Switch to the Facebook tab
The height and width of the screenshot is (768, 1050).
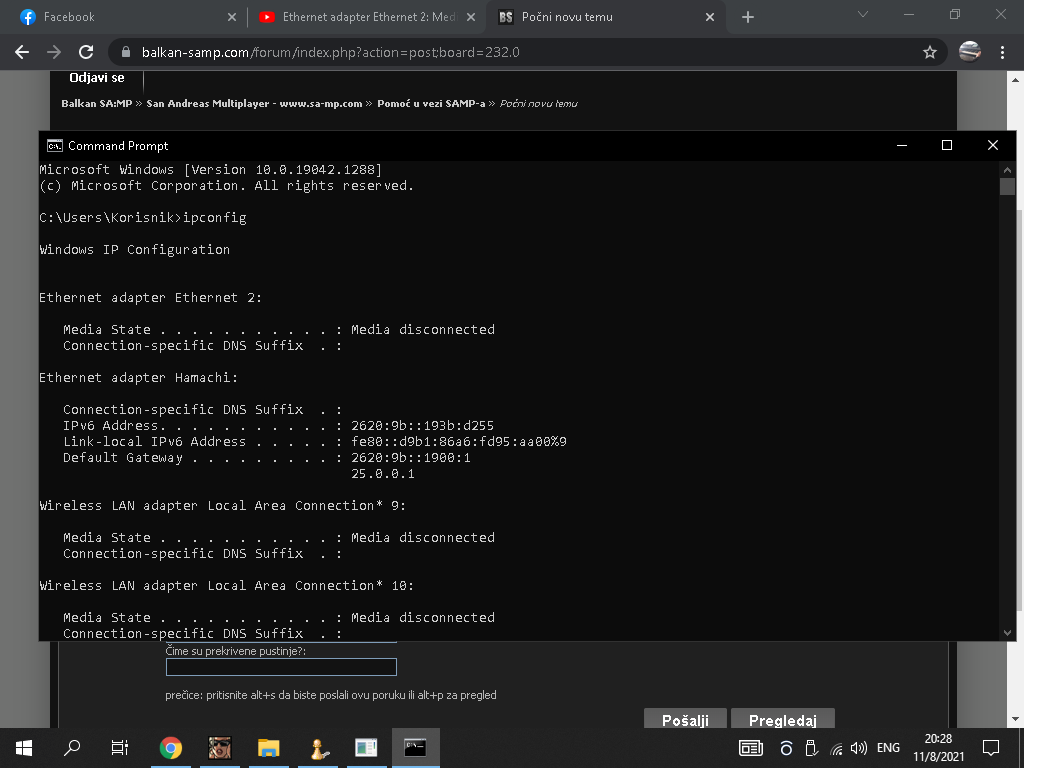[x=127, y=17]
